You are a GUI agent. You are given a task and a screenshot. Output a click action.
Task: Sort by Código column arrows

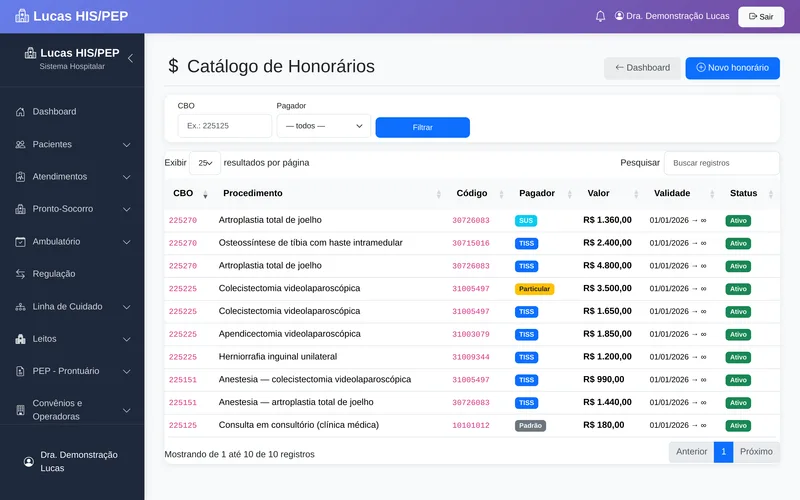point(502,194)
